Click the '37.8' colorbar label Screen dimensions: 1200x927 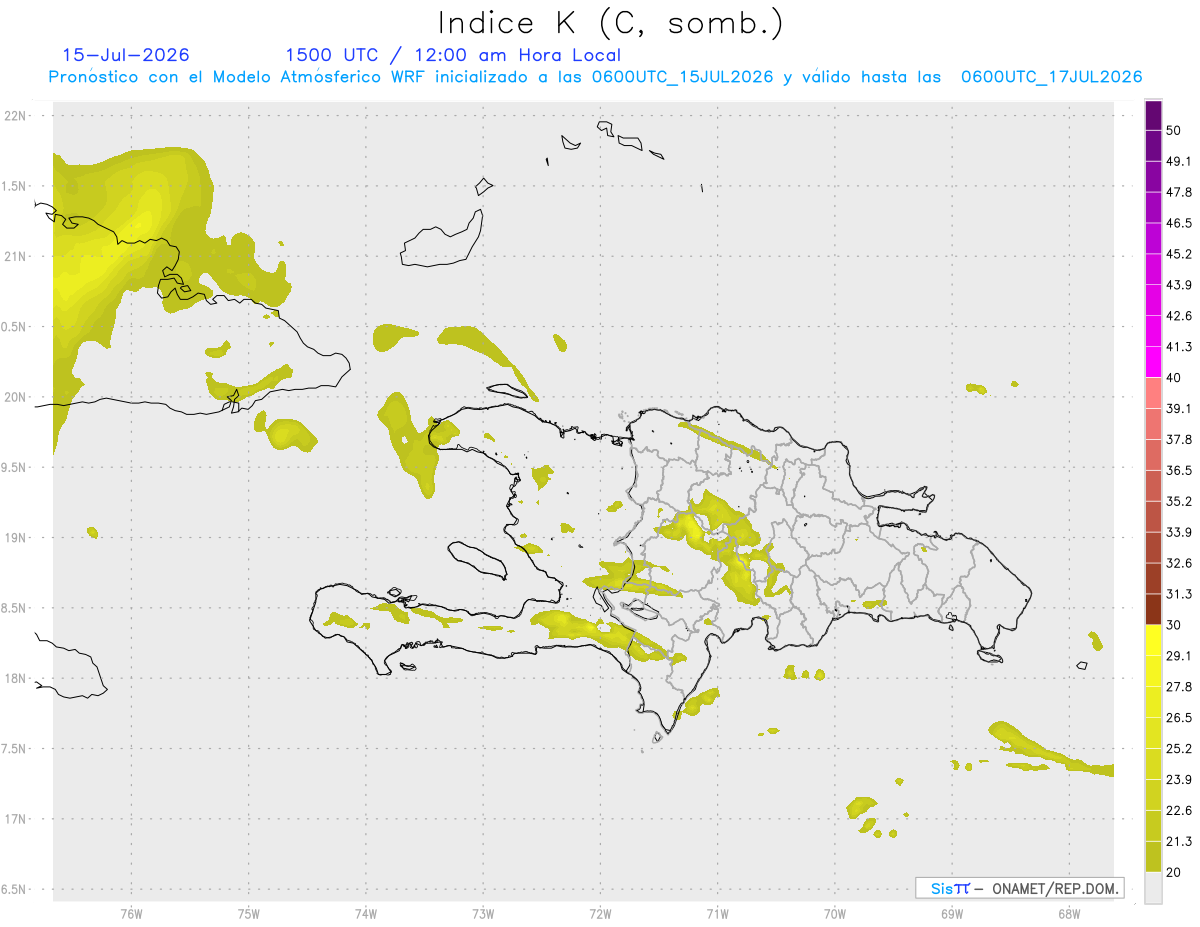pos(1179,439)
